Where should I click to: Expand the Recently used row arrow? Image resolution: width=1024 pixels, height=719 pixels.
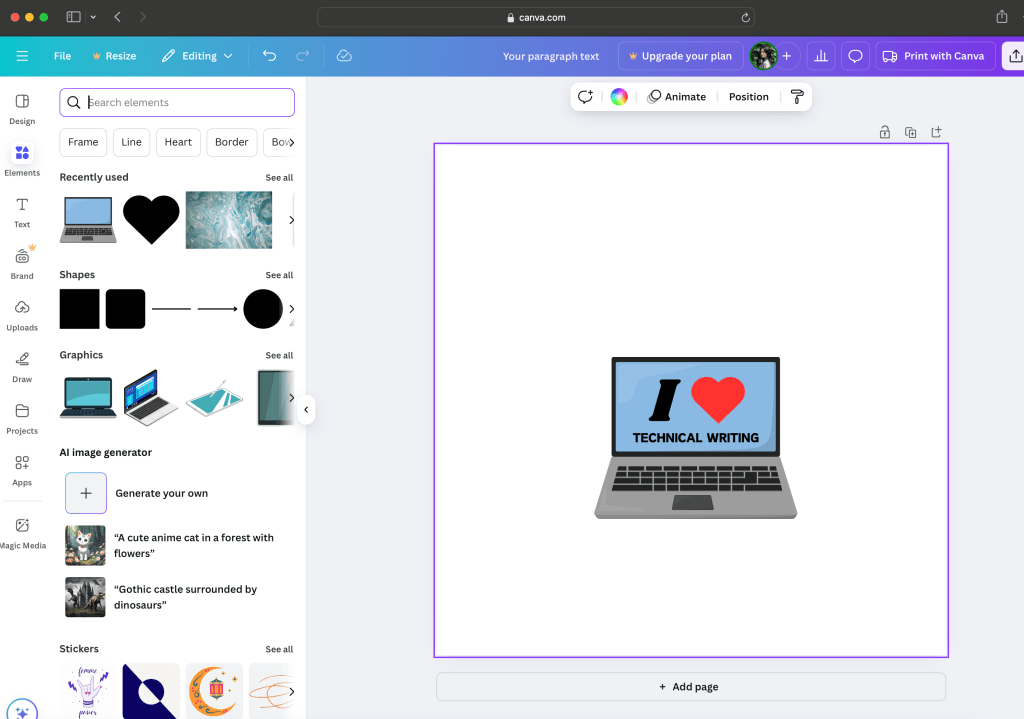pos(291,220)
